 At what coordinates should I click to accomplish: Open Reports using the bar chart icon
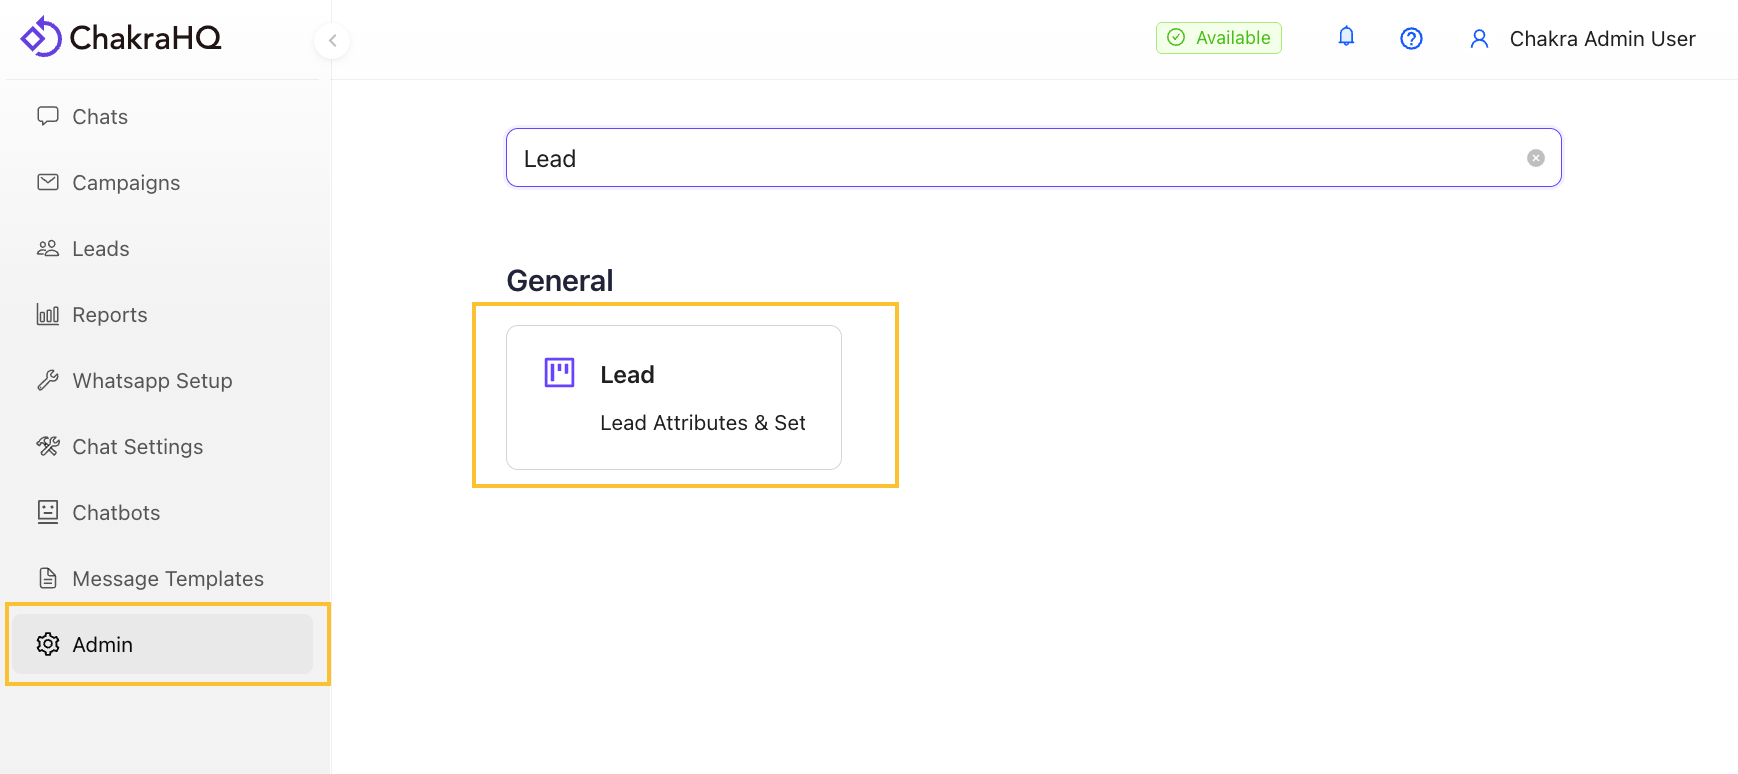pyautogui.click(x=47, y=314)
